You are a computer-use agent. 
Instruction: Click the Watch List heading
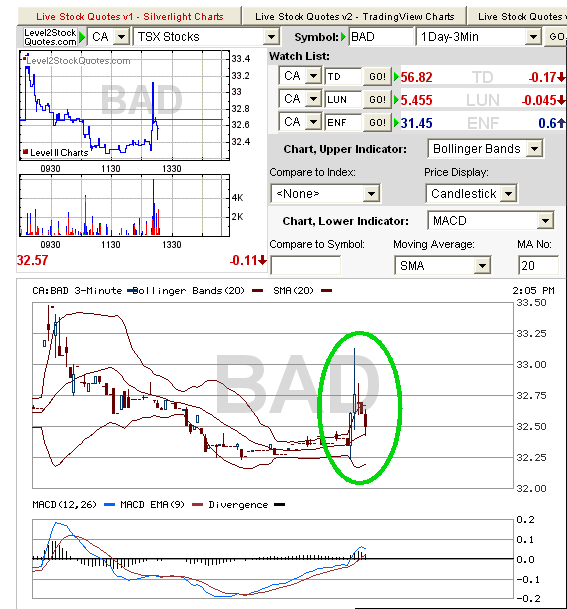pyautogui.click(x=299, y=56)
